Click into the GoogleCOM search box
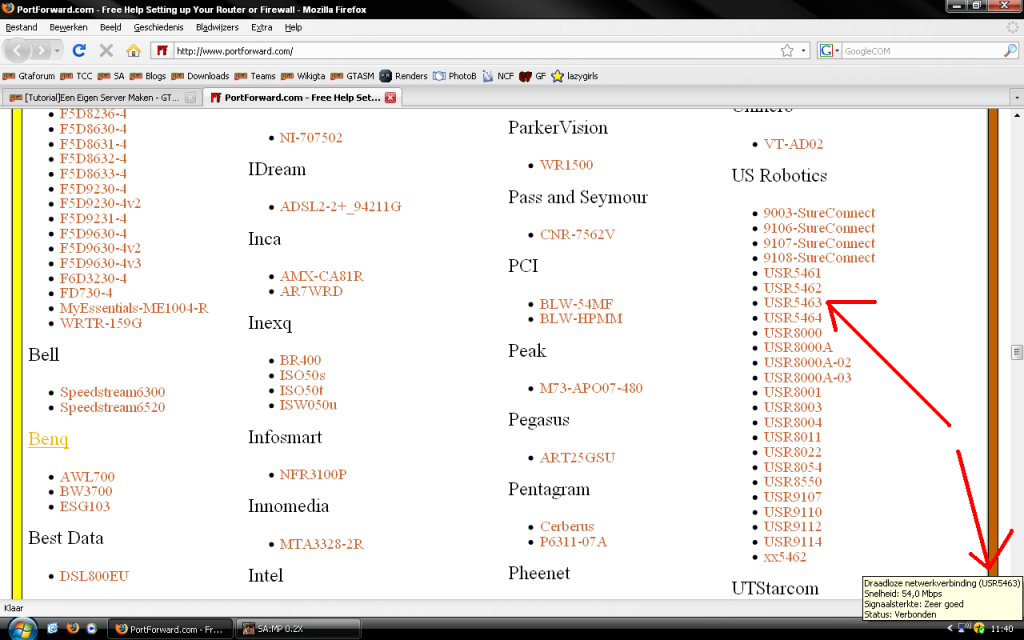Viewport: 1024px width, 640px height. (x=922, y=50)
